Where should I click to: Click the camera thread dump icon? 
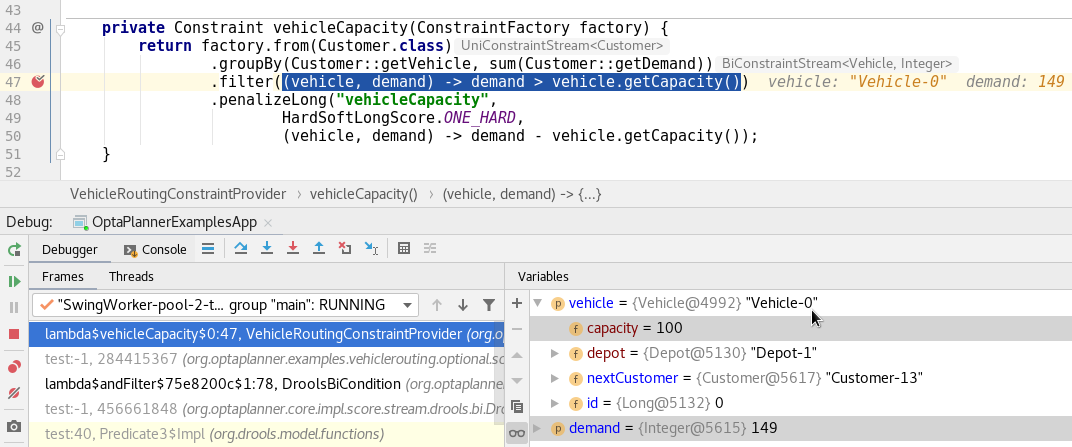pyautogui.click(x=14, y=427)
